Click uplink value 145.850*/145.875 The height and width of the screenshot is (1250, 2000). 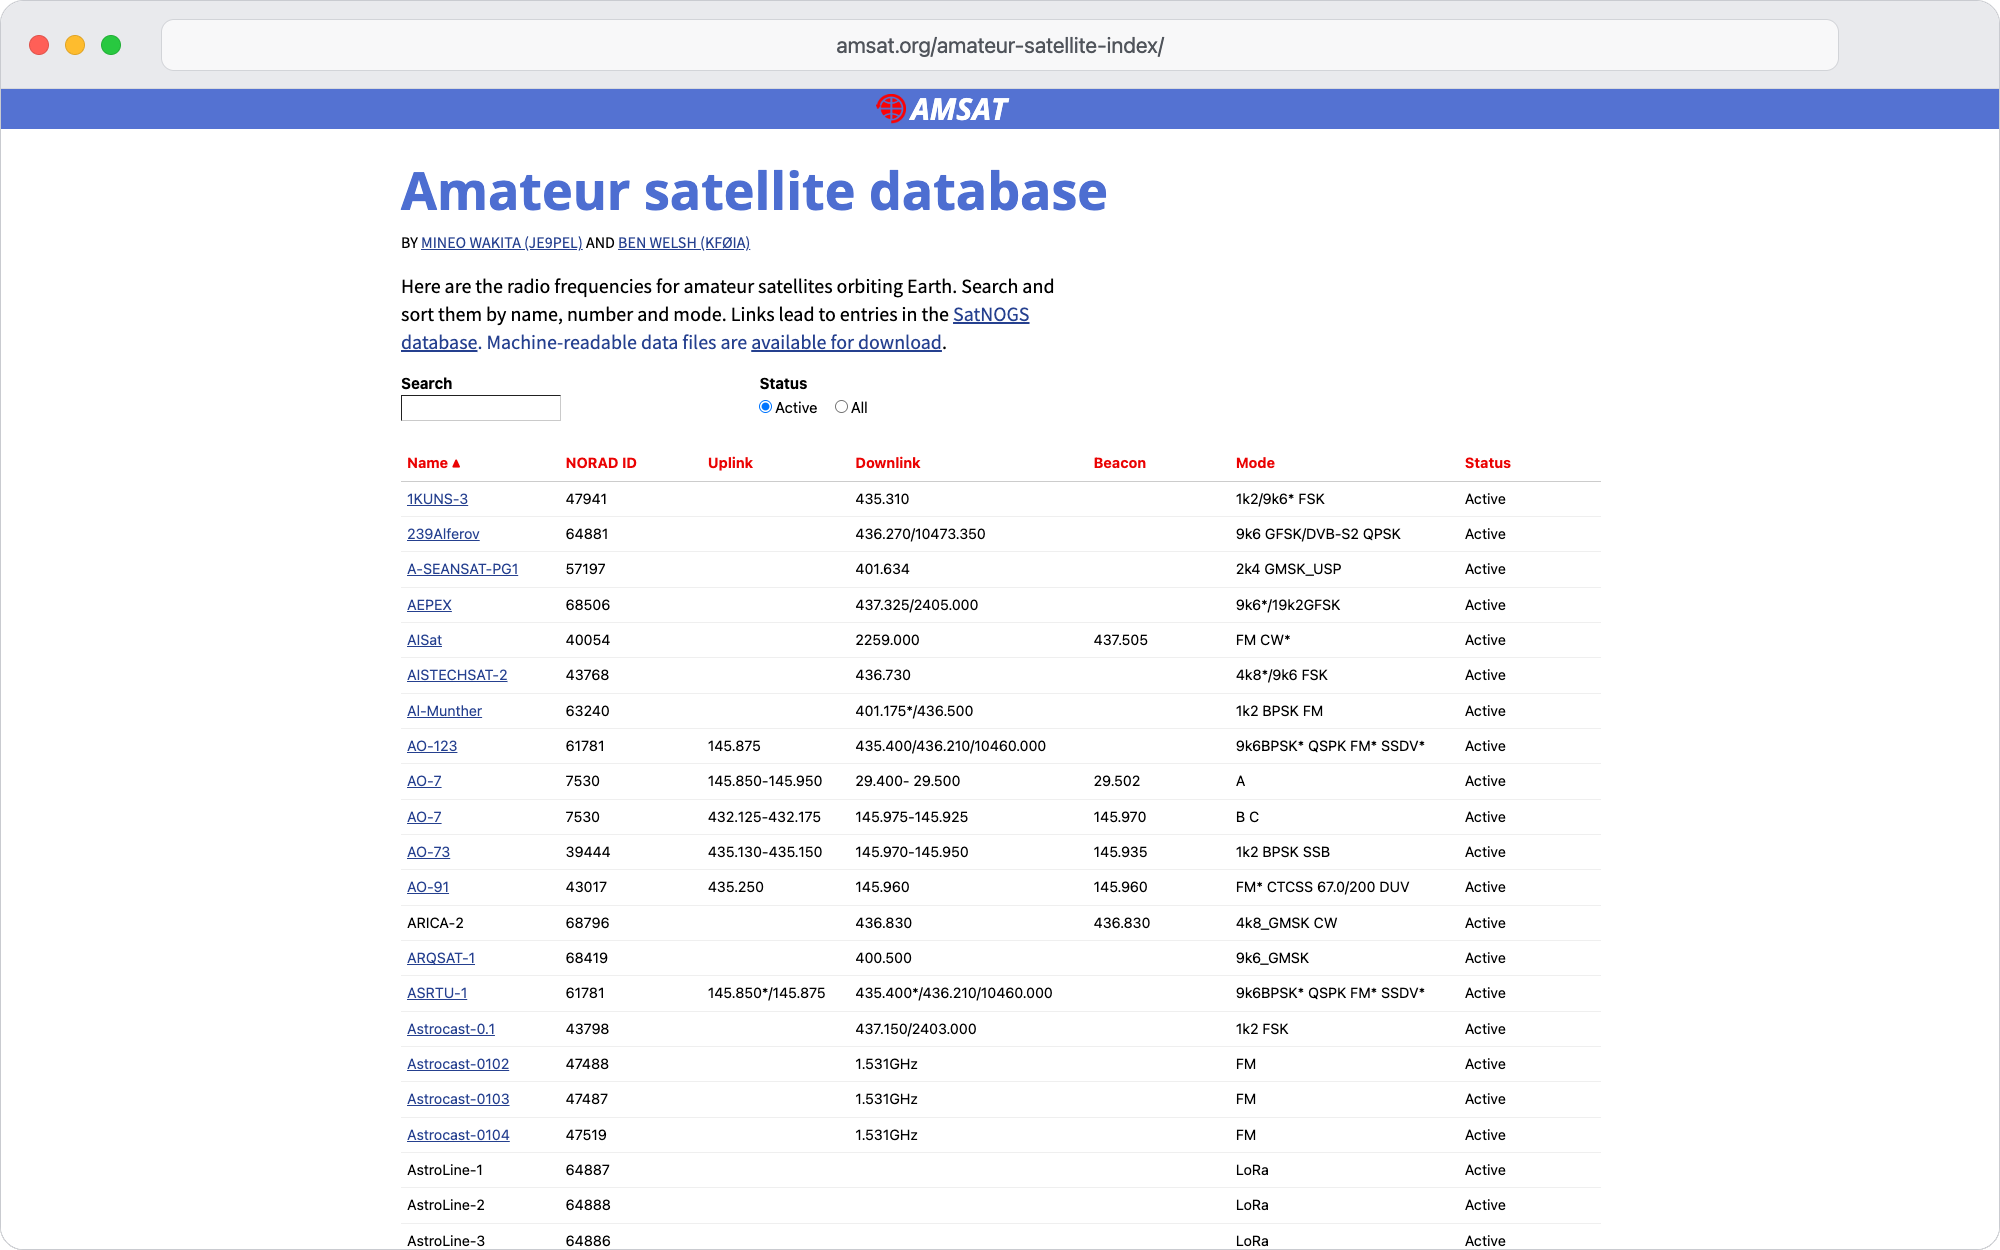point(767,993)
